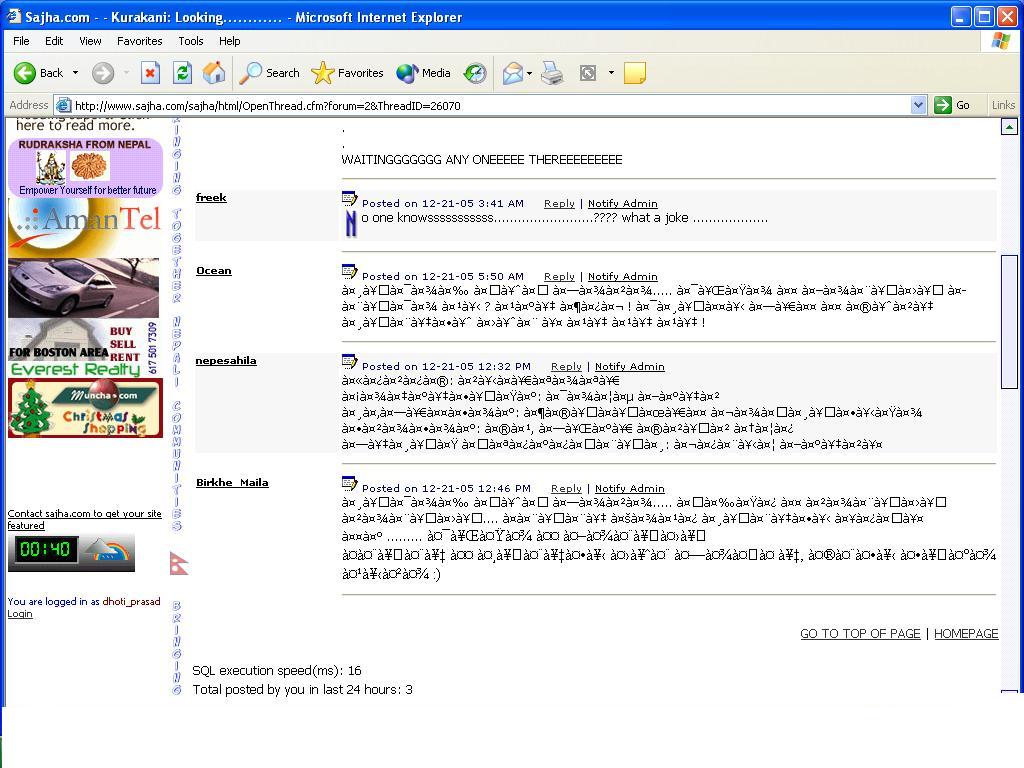
Task: Go to the Home page icon
Action: [x=214, y=73]
